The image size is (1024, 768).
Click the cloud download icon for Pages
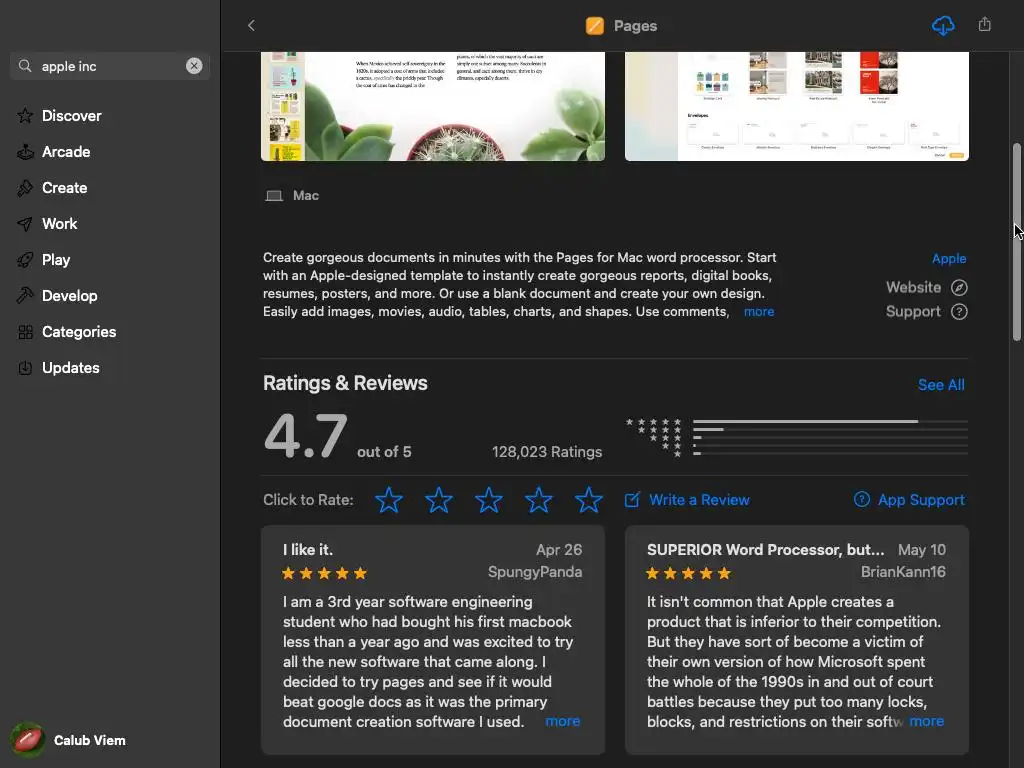[x=942, y=26]
